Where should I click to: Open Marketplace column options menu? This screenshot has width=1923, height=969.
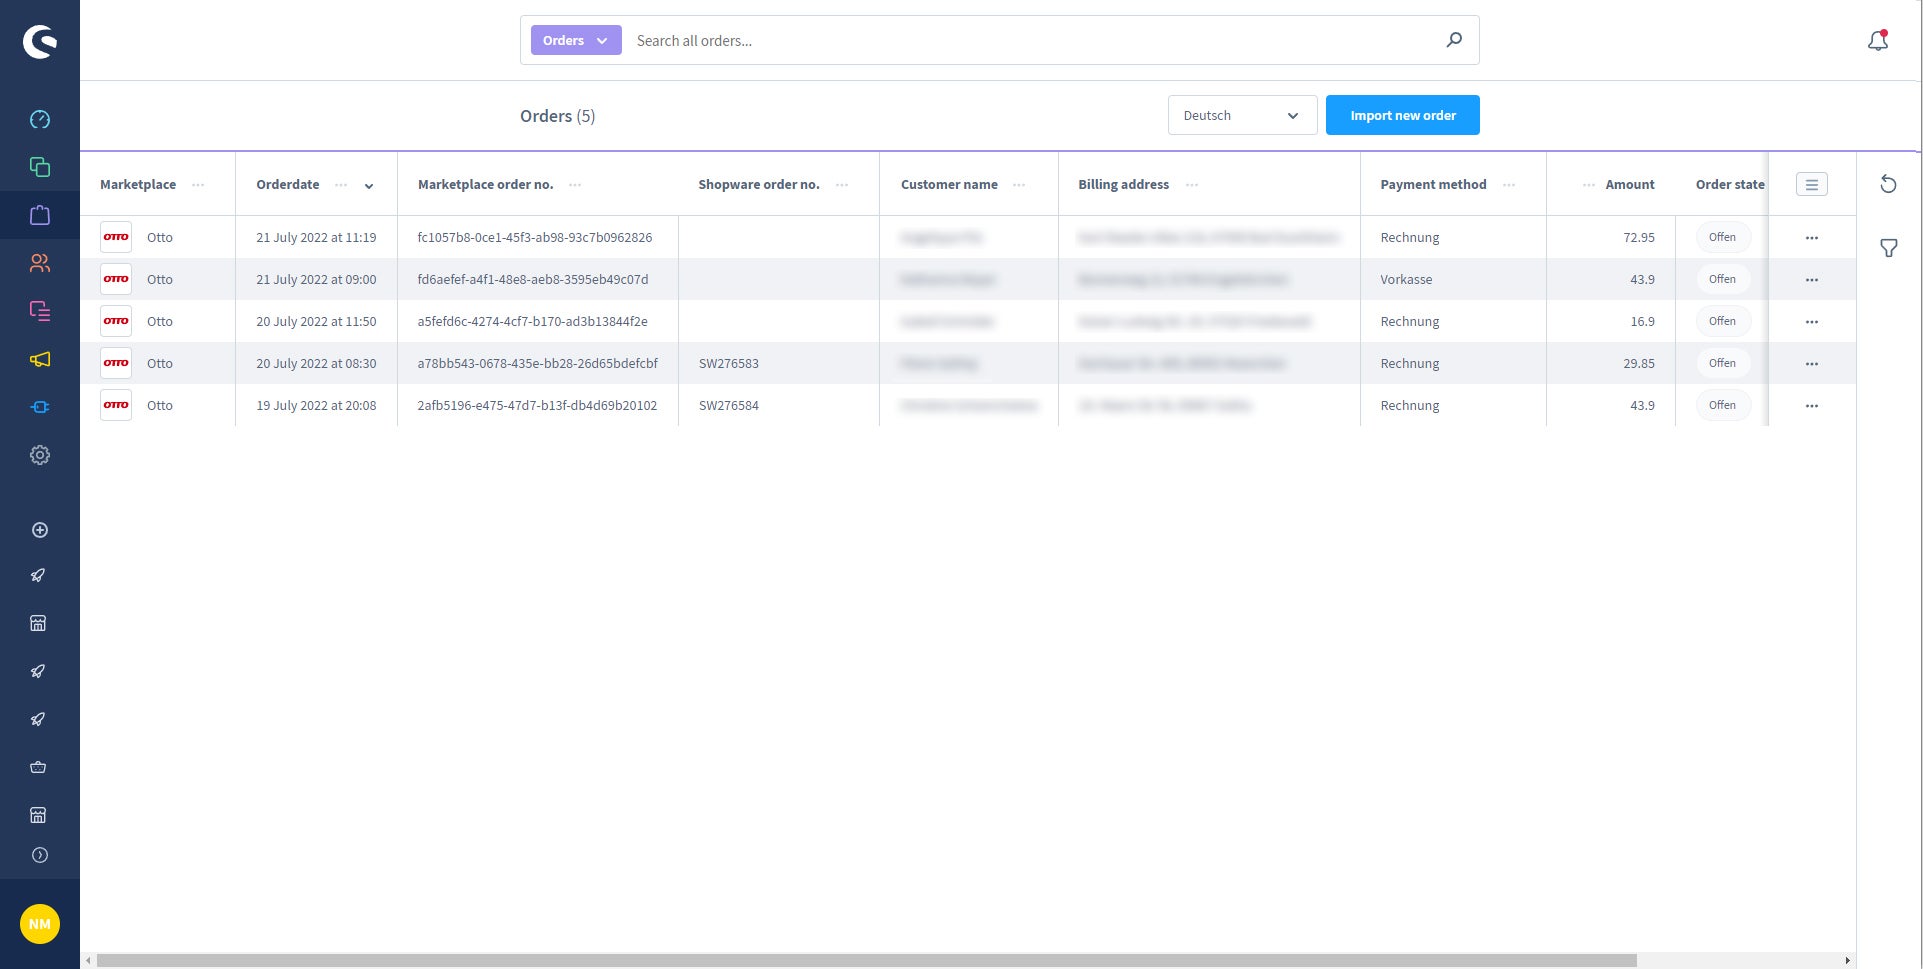coord(198,185)
